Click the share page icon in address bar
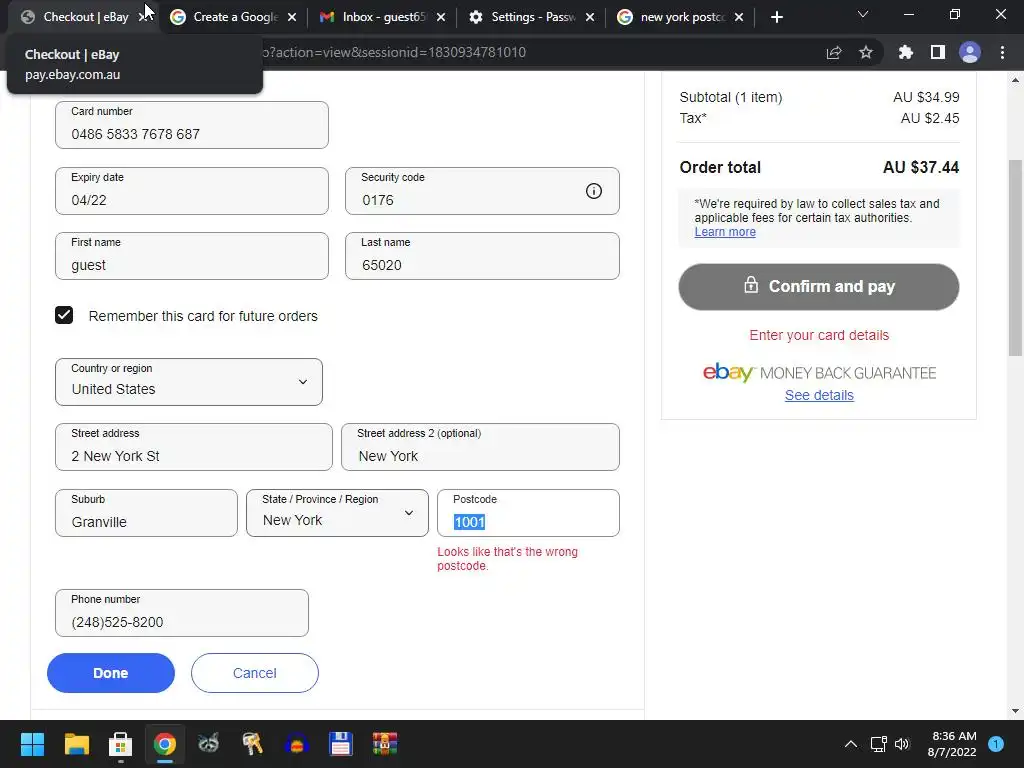Image resolution: width=1024 pixels, height=768 pixels. (834, 52)
